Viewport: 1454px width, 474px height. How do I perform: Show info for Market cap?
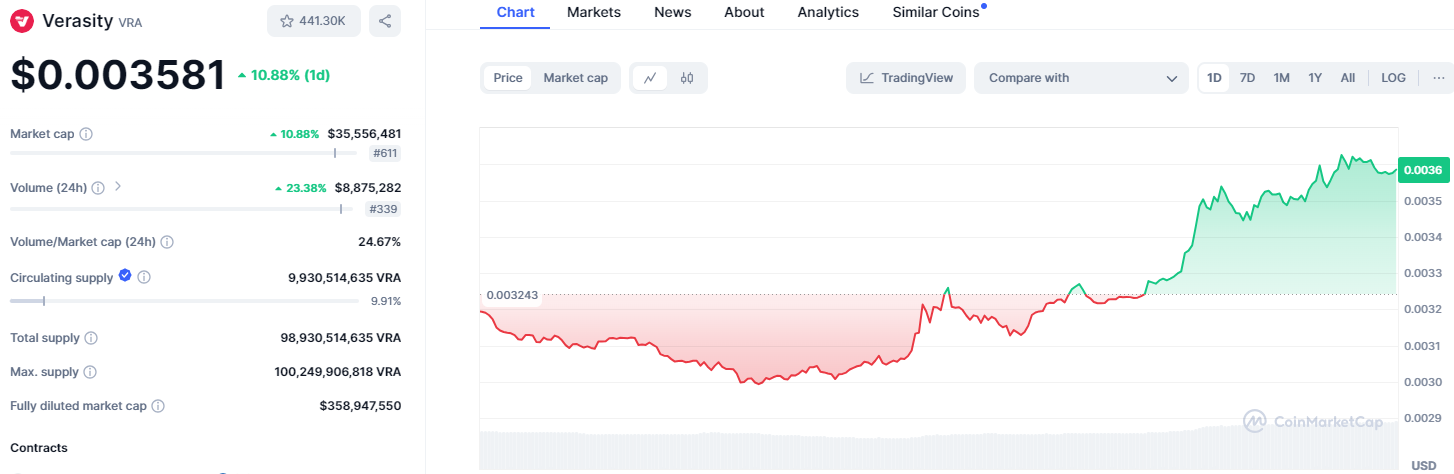pos(86,134)
